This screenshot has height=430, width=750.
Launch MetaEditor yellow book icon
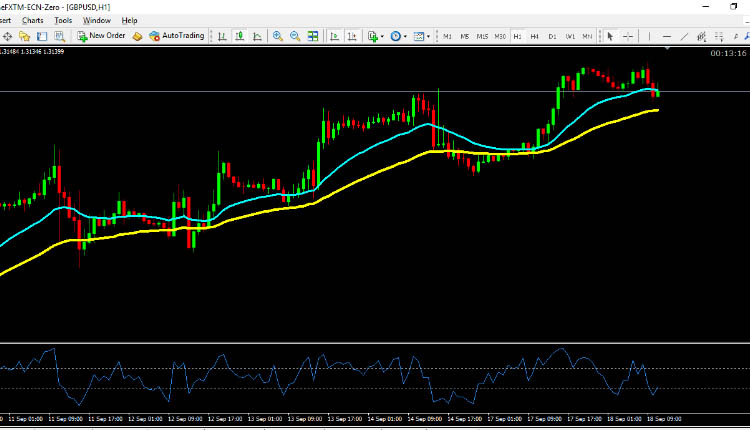click(137, 36)
